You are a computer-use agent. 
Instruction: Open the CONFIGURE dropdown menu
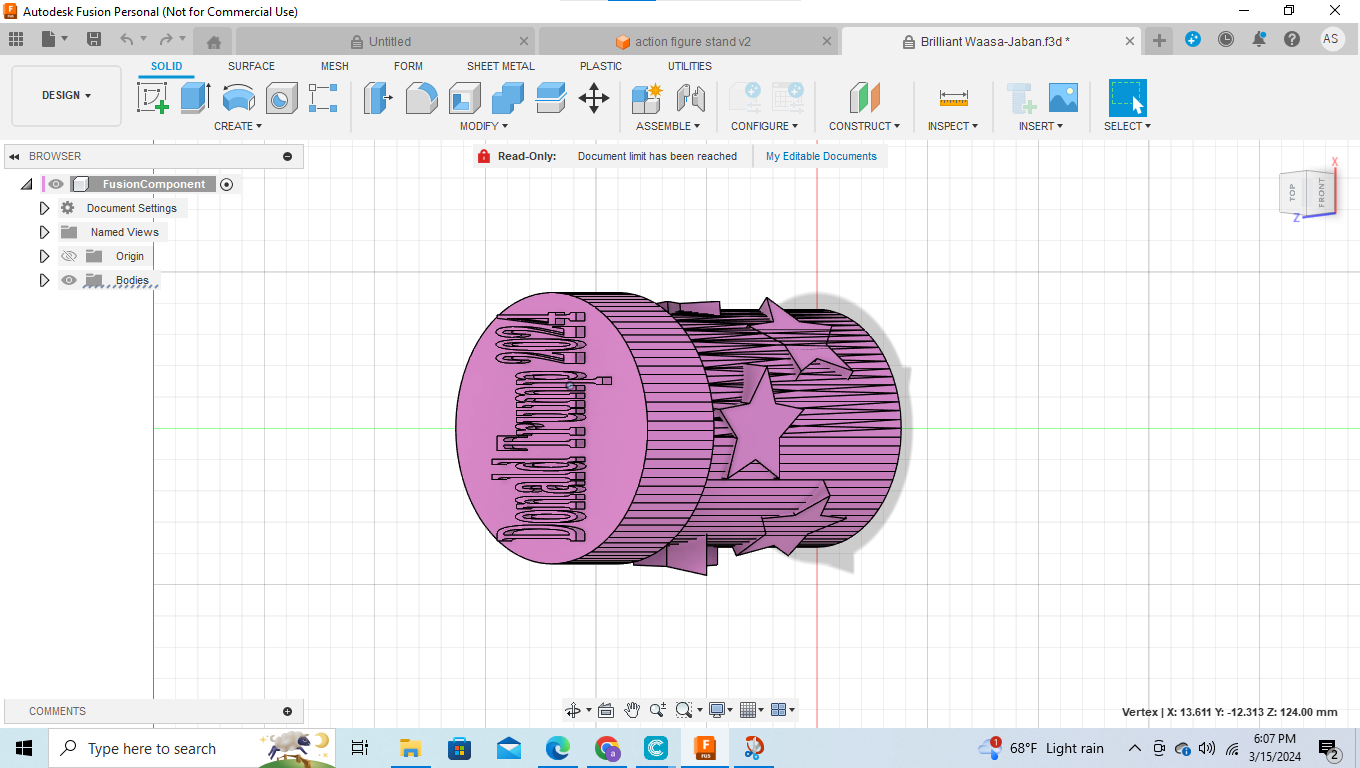pos(764,126)
